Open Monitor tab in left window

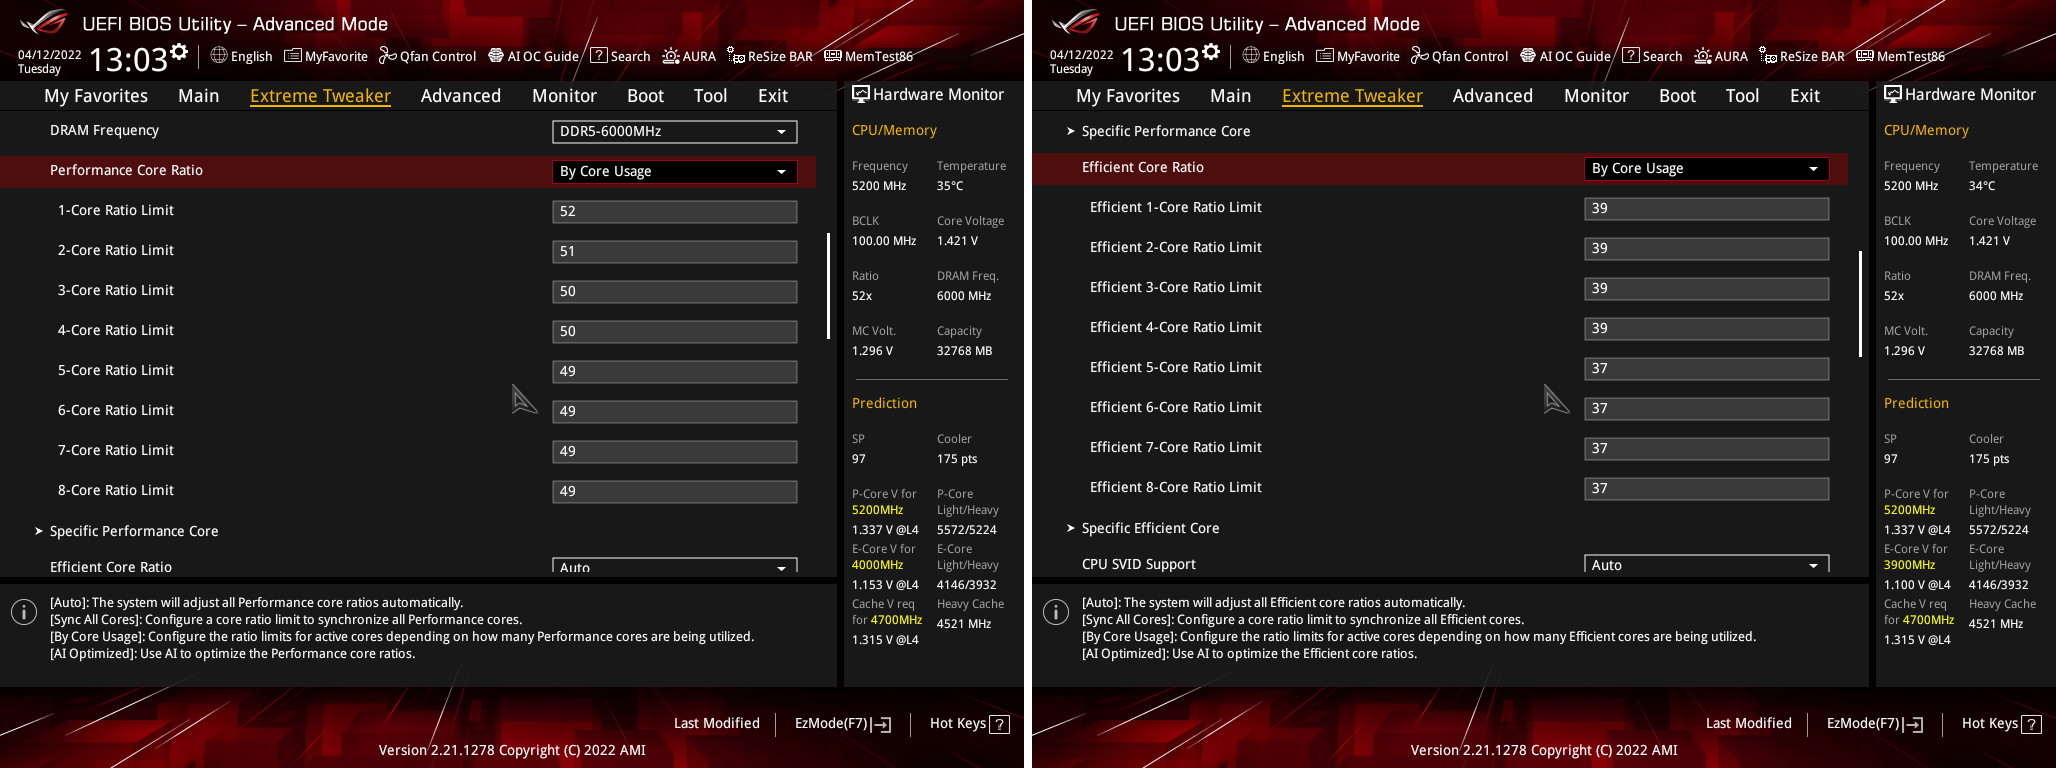(564, 96)
